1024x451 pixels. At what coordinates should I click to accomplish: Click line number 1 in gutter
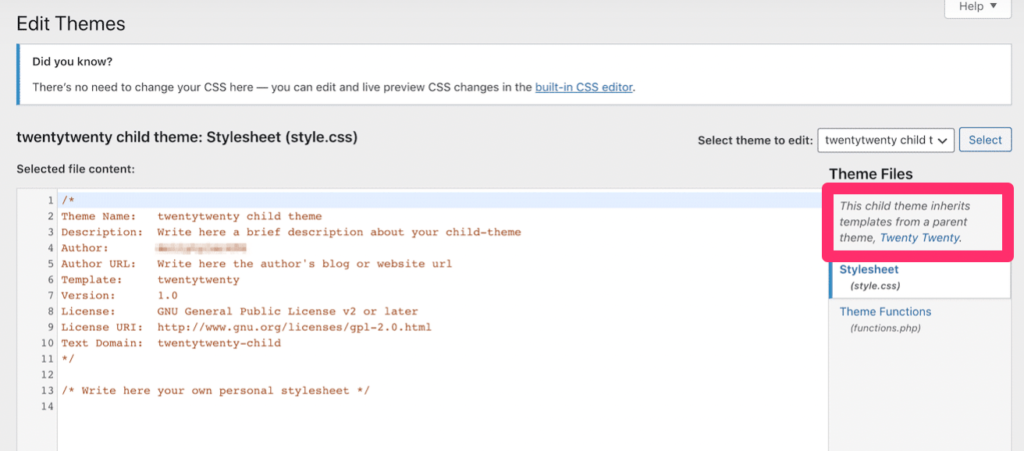(x=50, y=200)
